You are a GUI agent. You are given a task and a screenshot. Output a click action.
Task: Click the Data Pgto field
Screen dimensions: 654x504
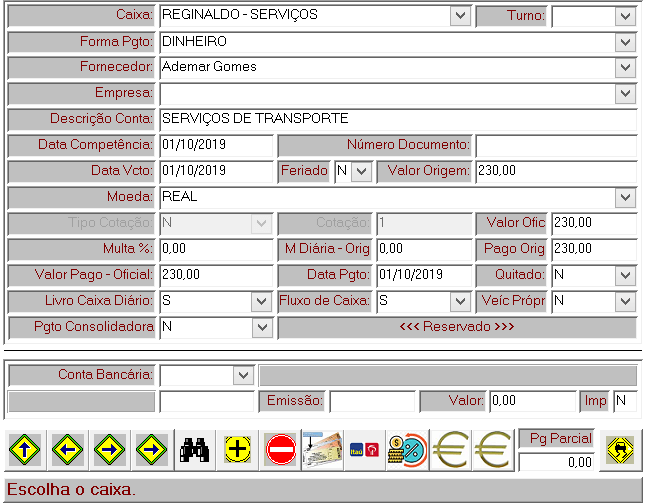click(x=424, y=275)
